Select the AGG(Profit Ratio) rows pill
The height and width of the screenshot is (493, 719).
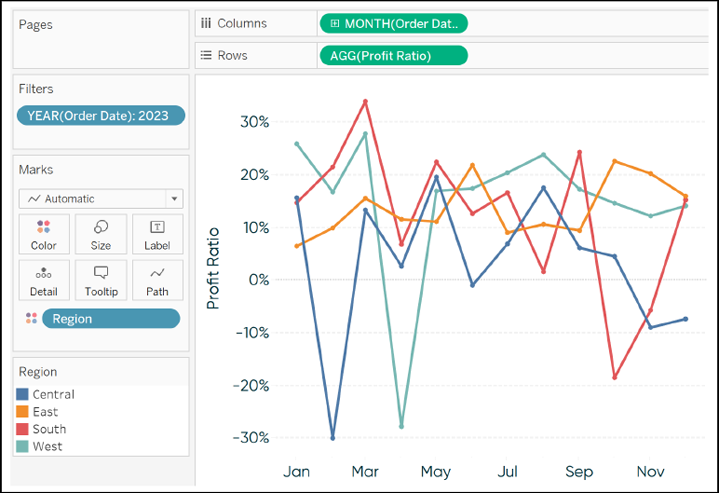[394, 55]
